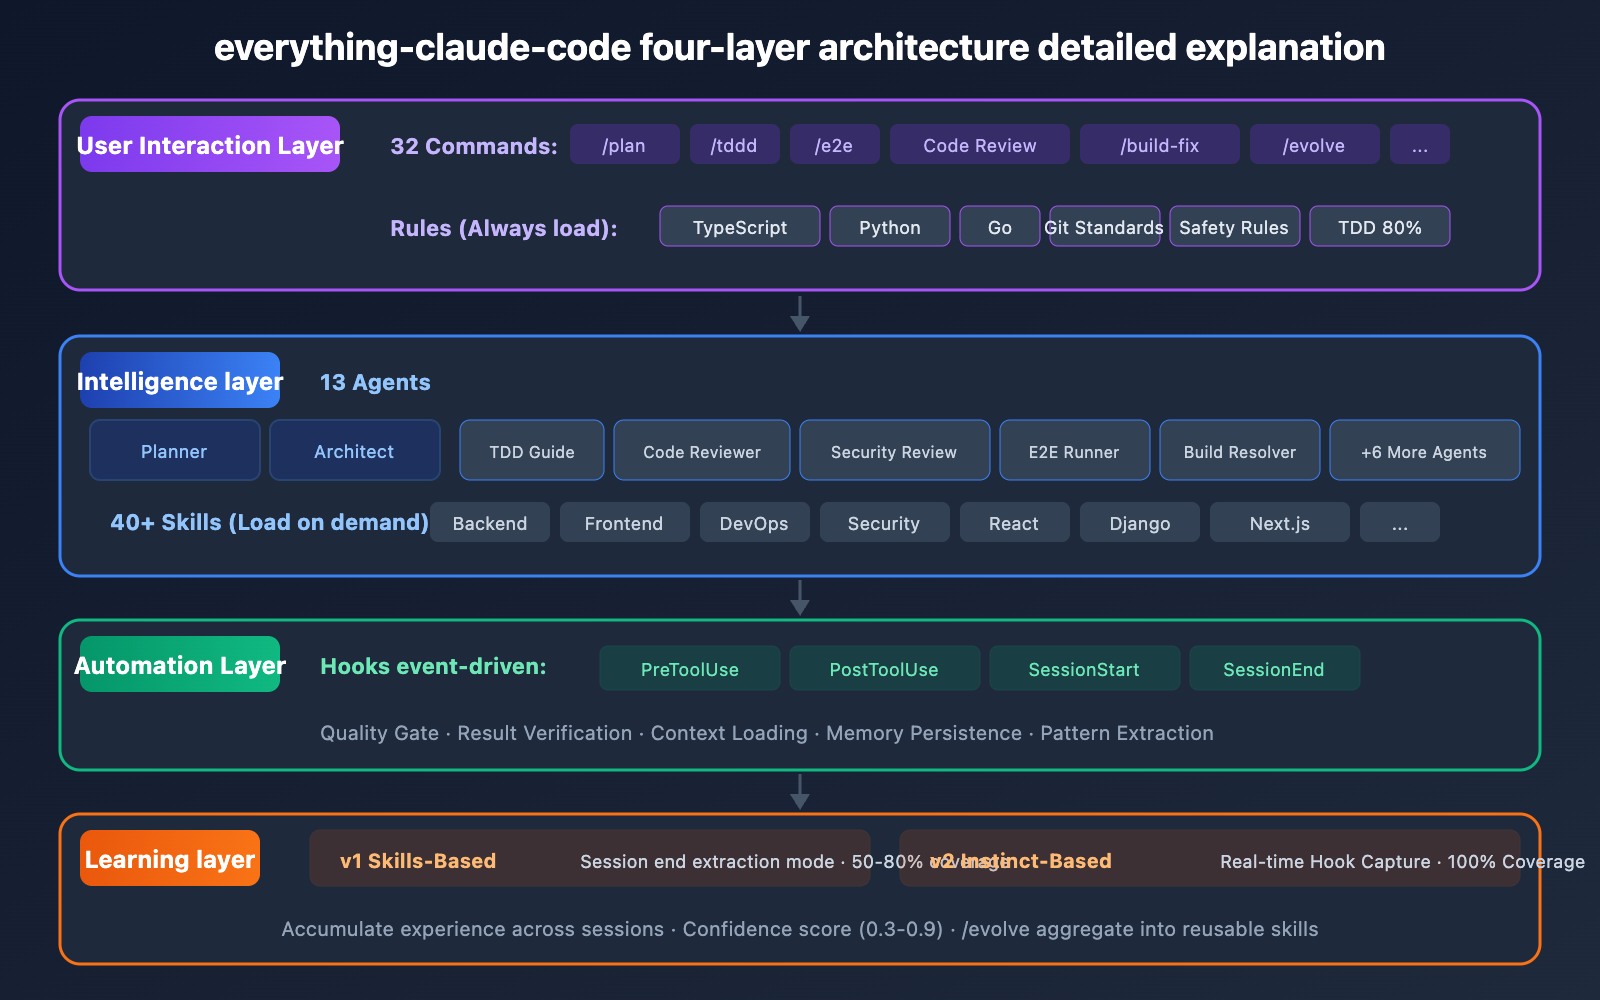Expand the skills ellipsis pill
1600x1000 pixels.
pyautogui.click(x=1399, y=522)
